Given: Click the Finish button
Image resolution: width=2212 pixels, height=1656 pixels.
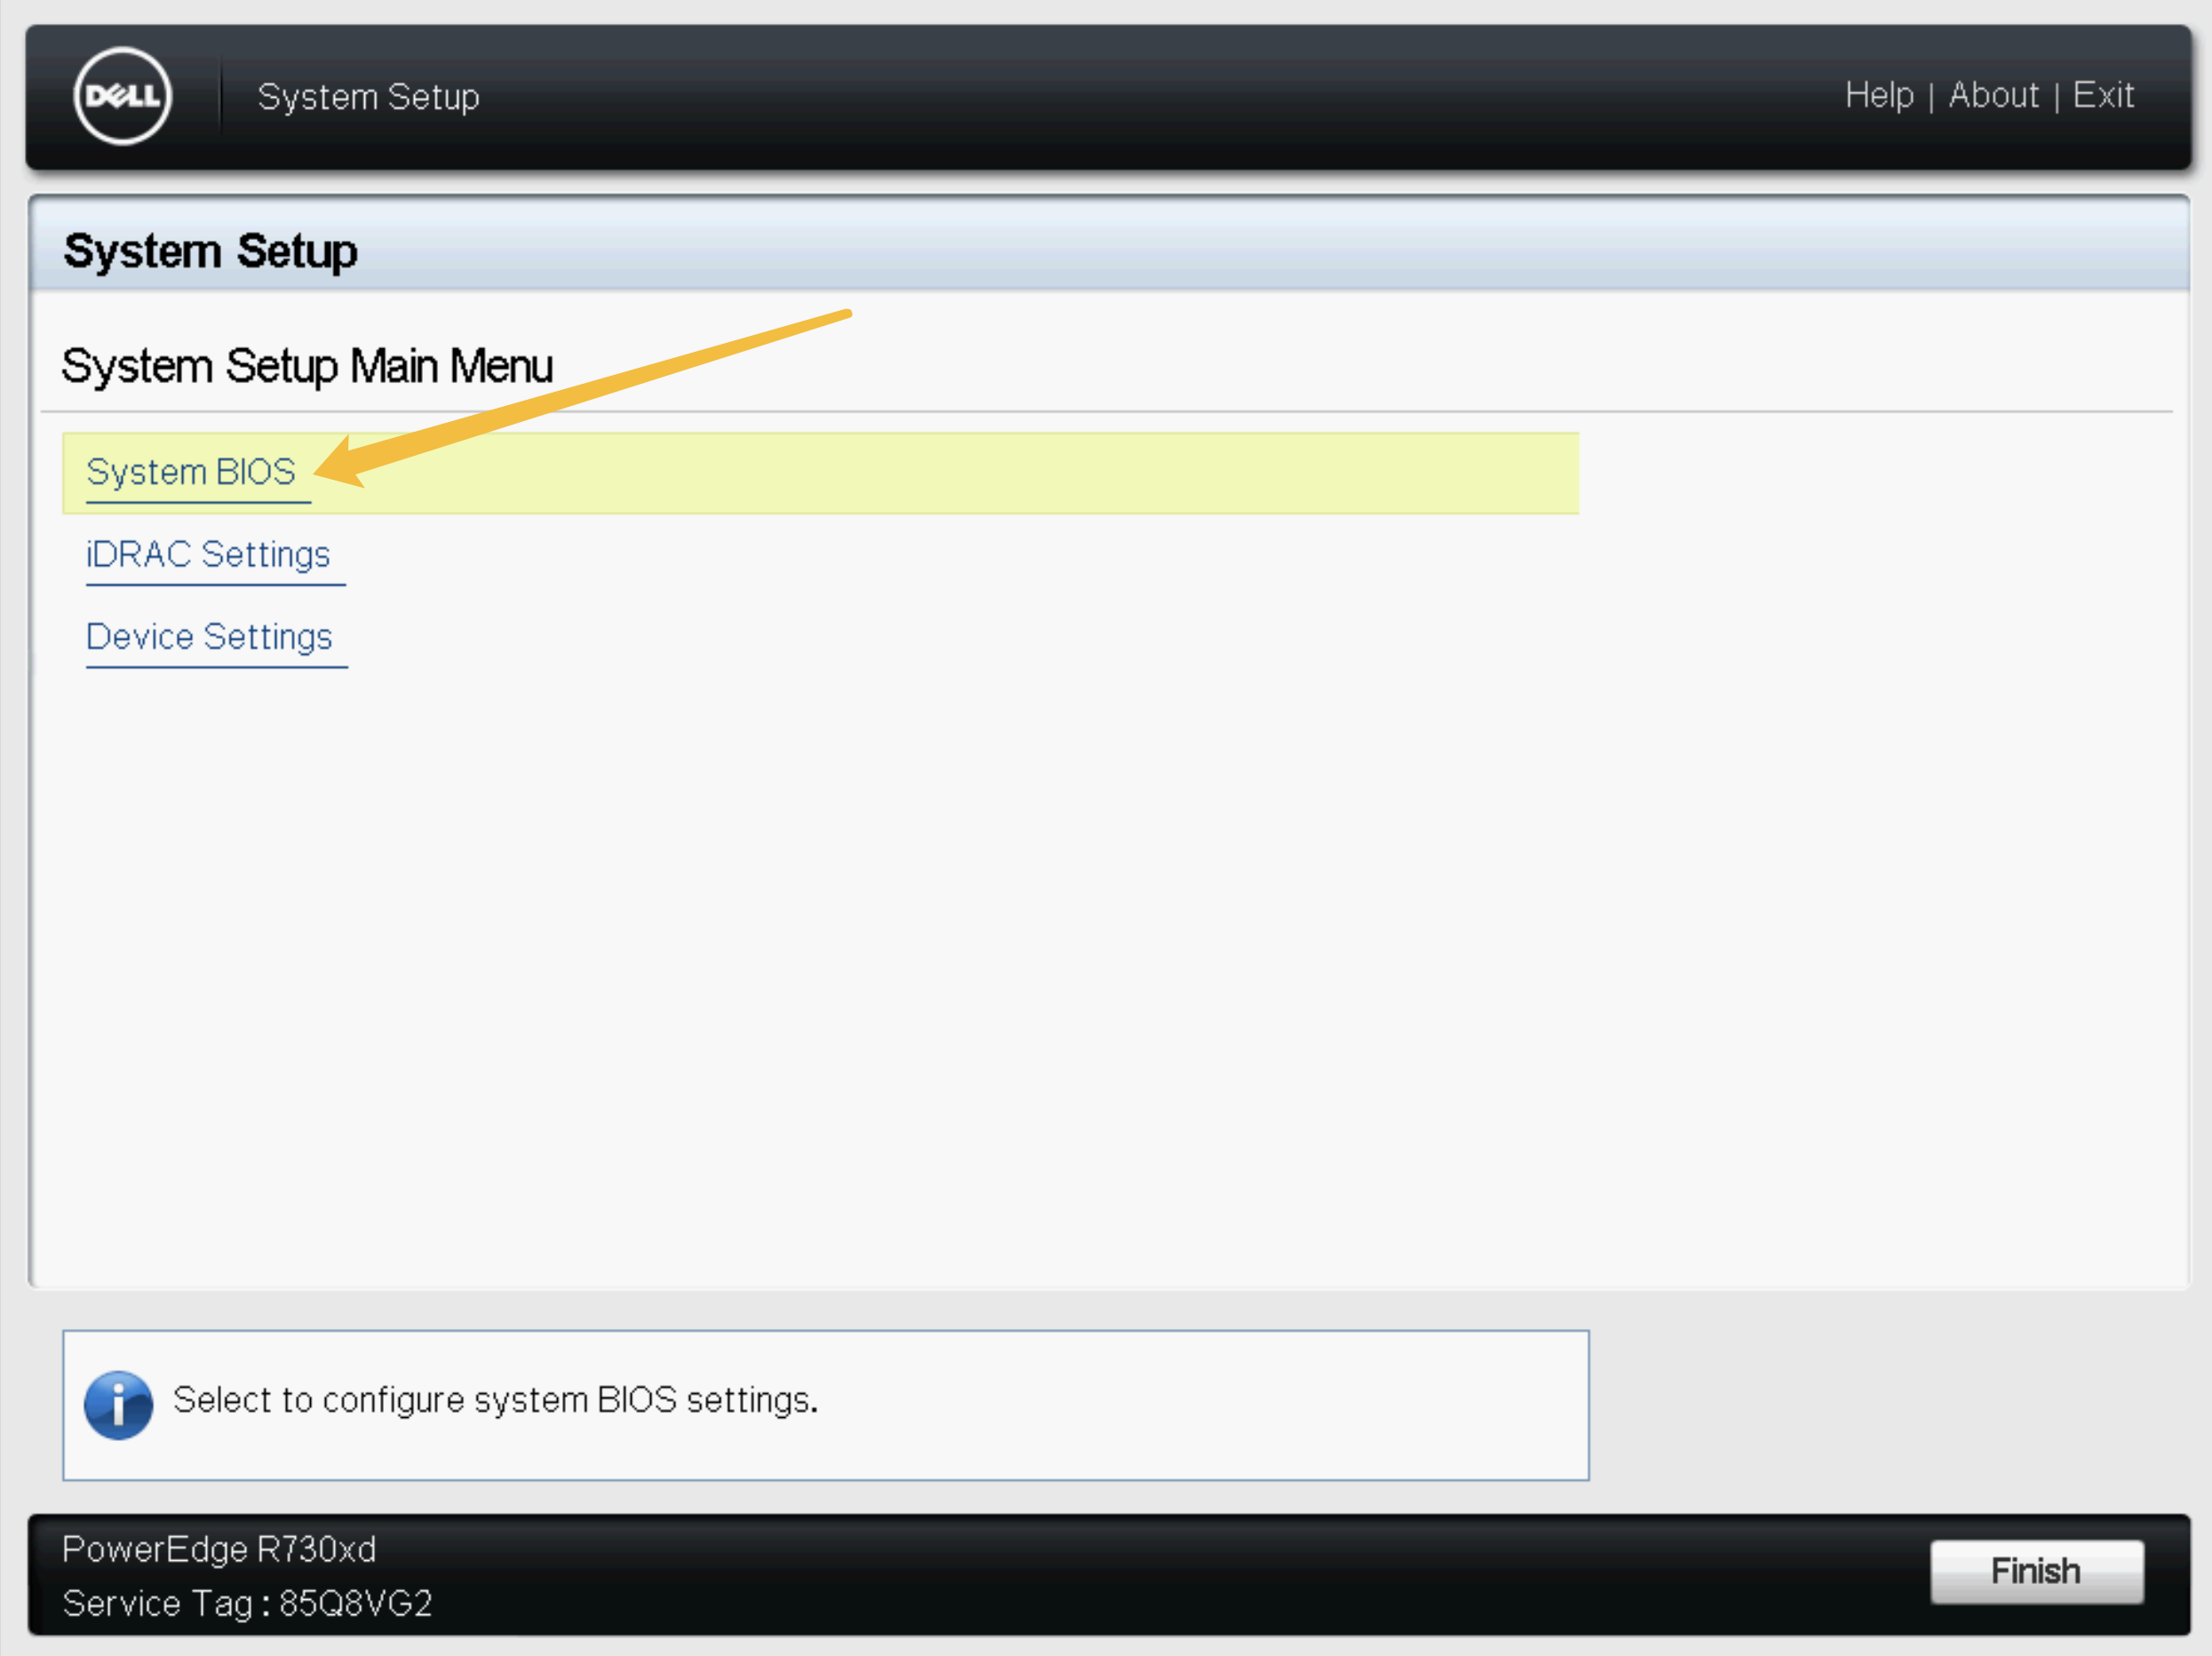Looking at the screenshot, I should pyautogui.click(x=2036, y=1571).
